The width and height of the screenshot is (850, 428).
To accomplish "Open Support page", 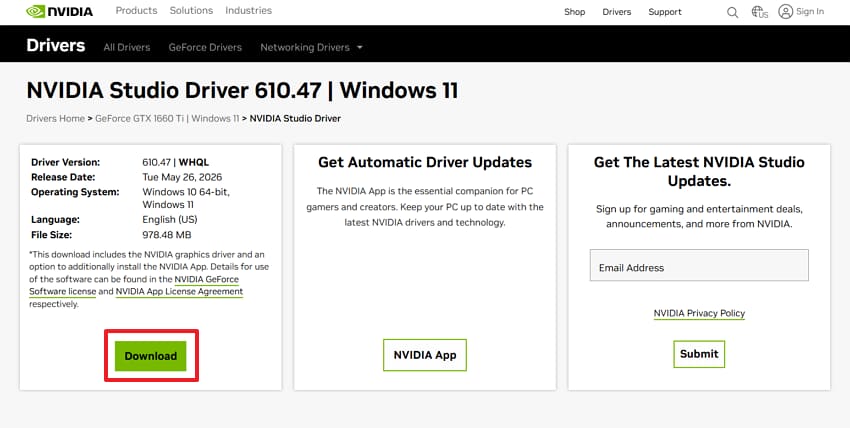I will click(665, 12).
